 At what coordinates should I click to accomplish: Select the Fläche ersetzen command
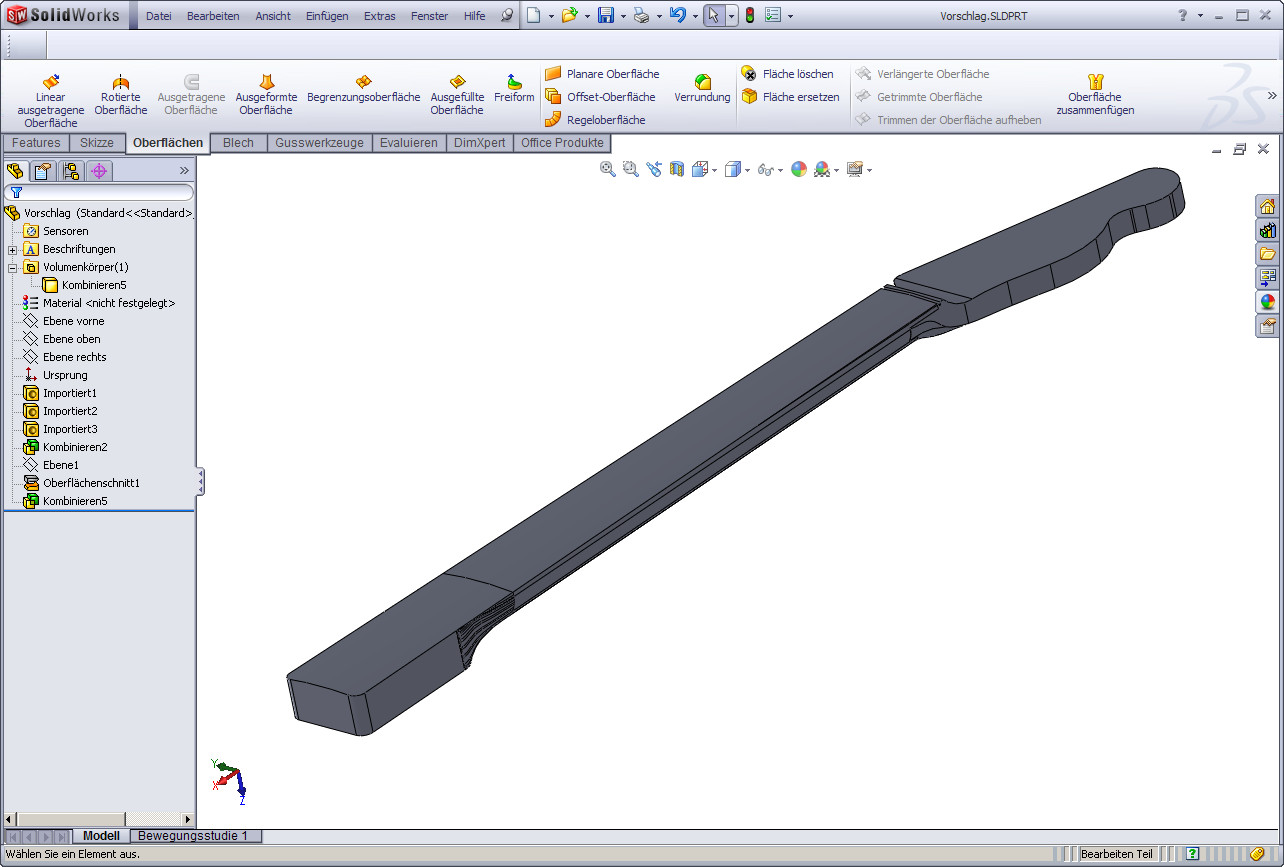tap(790, 97)
